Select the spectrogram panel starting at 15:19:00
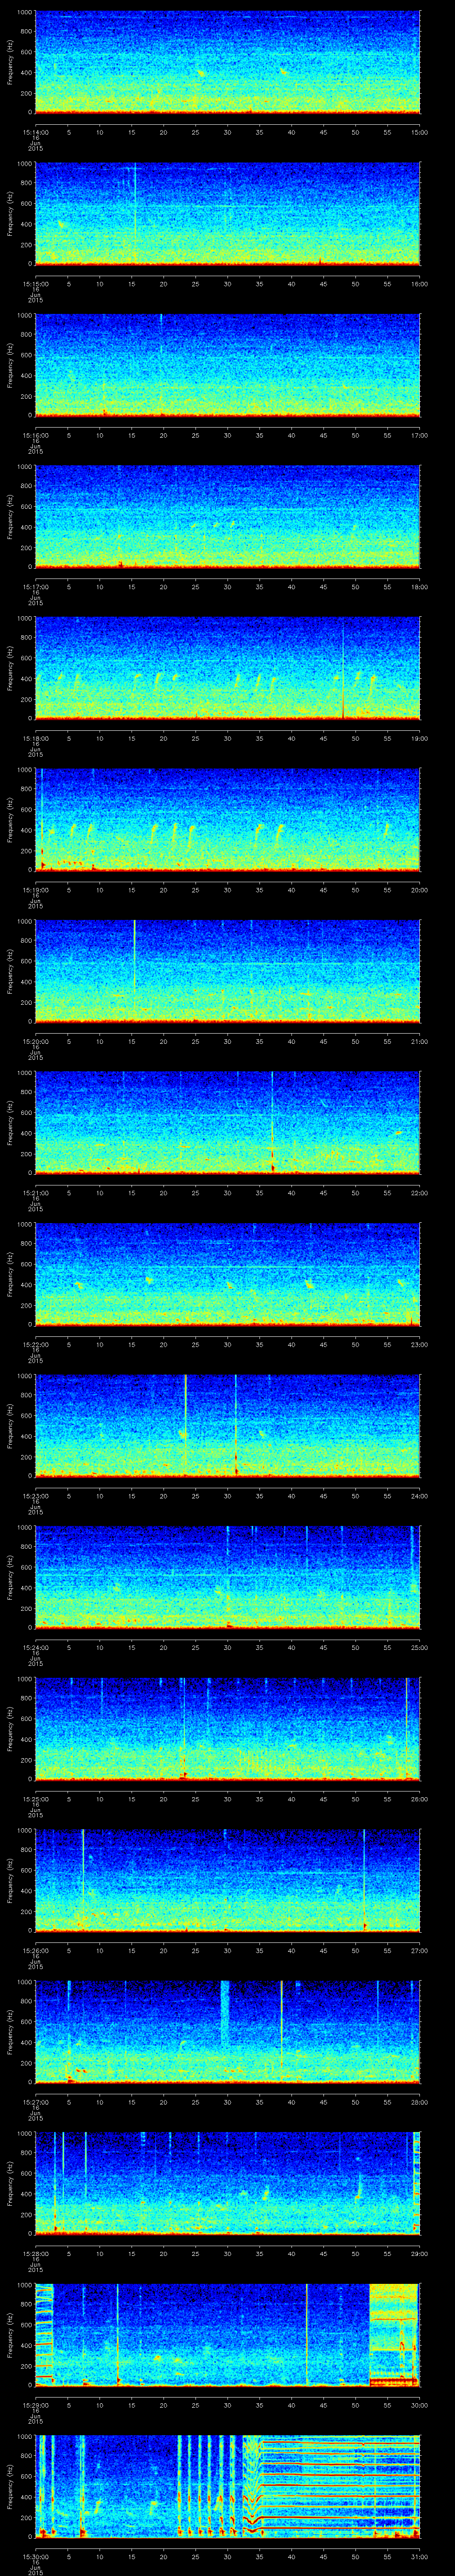 click(228, 820)
